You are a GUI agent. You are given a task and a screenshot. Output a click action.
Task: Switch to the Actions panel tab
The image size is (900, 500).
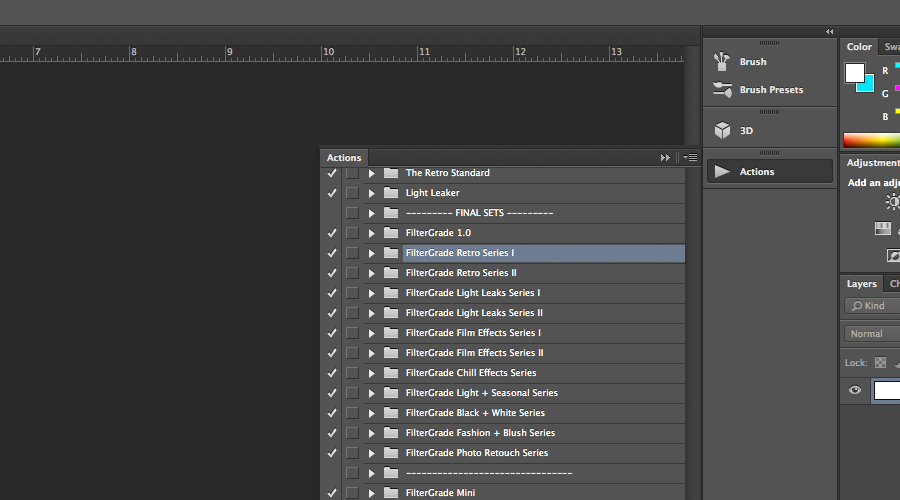coord(344,157)
